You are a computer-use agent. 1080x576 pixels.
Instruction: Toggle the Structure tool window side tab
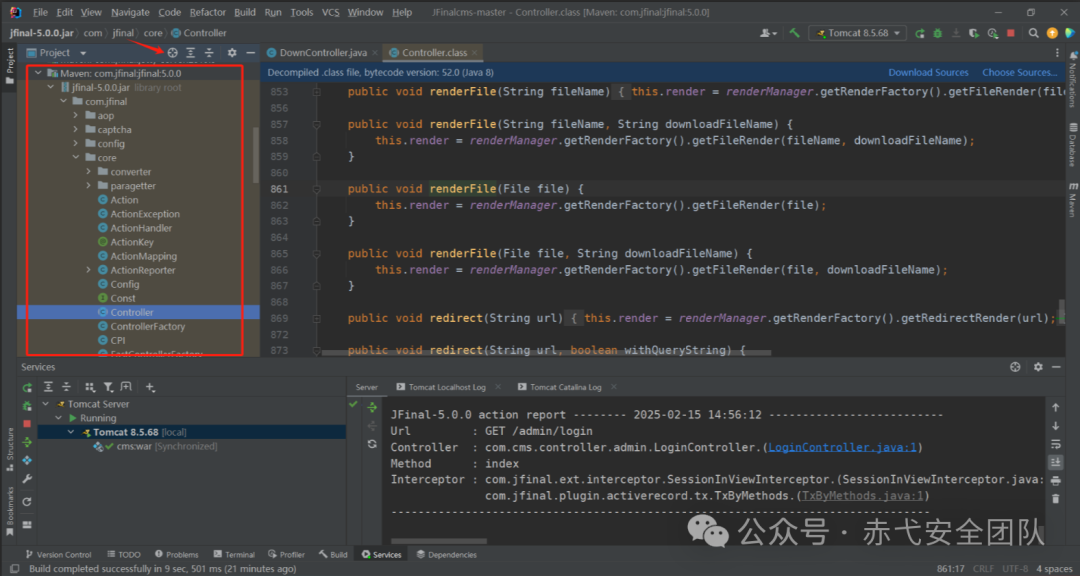(x=9, y=449)
